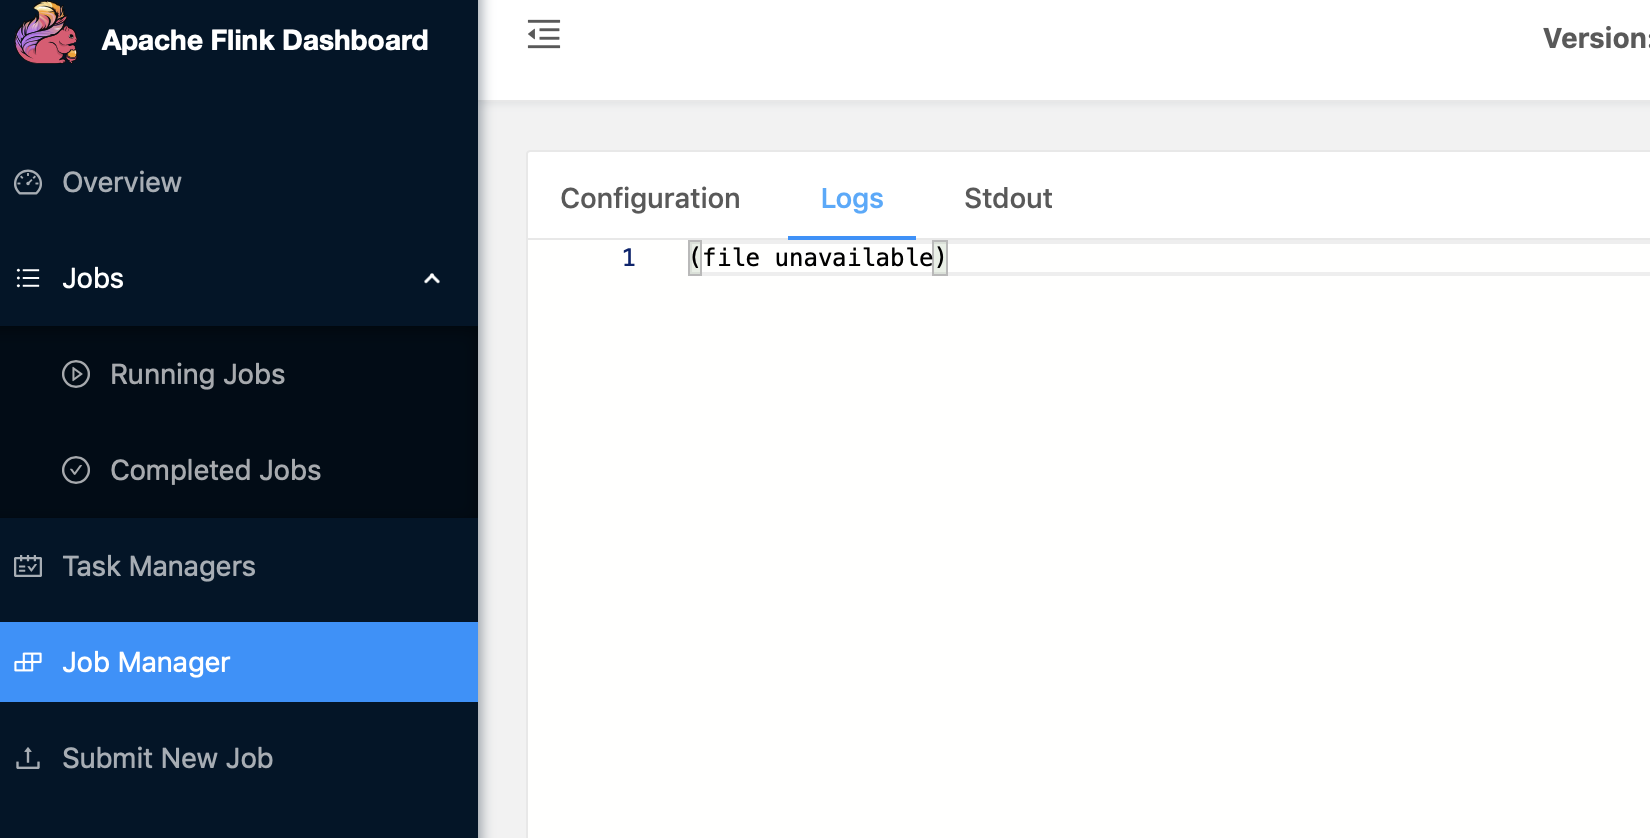The image size is (1650, 838).
Task: Open the Overview page
Action: pos(239,182)
